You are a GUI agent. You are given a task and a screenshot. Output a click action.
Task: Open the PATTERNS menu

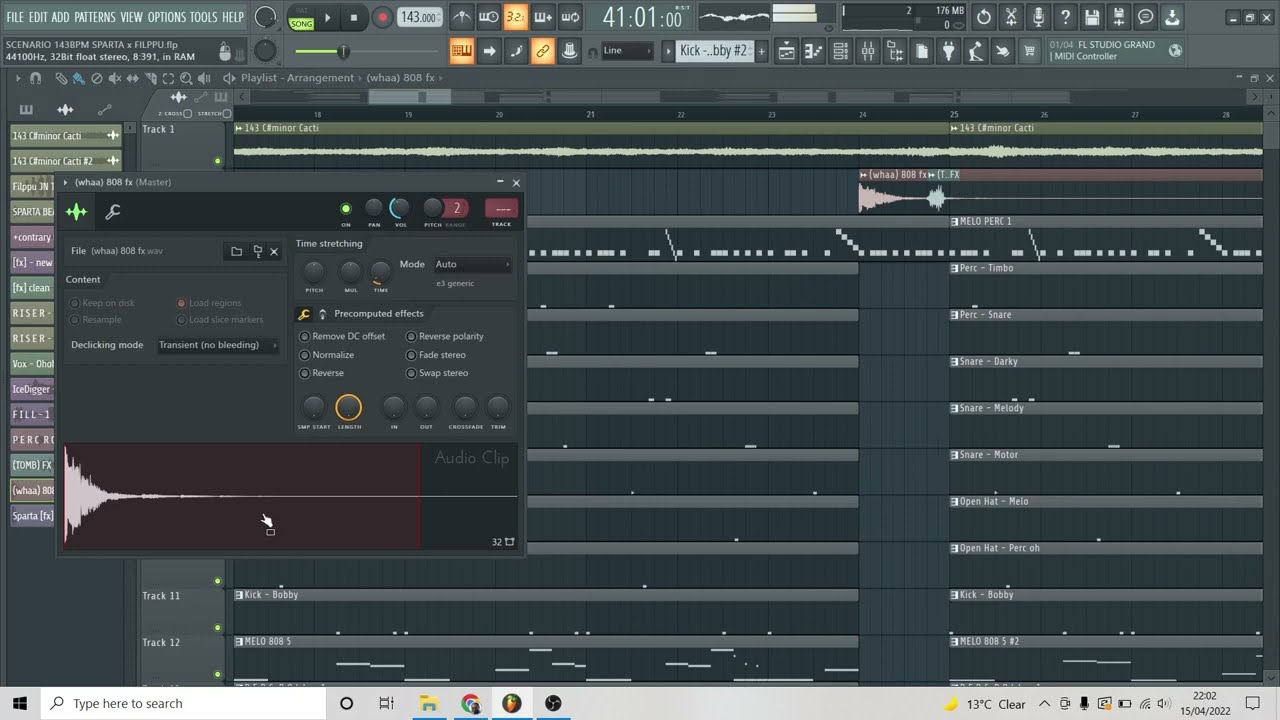pos(95,17)
